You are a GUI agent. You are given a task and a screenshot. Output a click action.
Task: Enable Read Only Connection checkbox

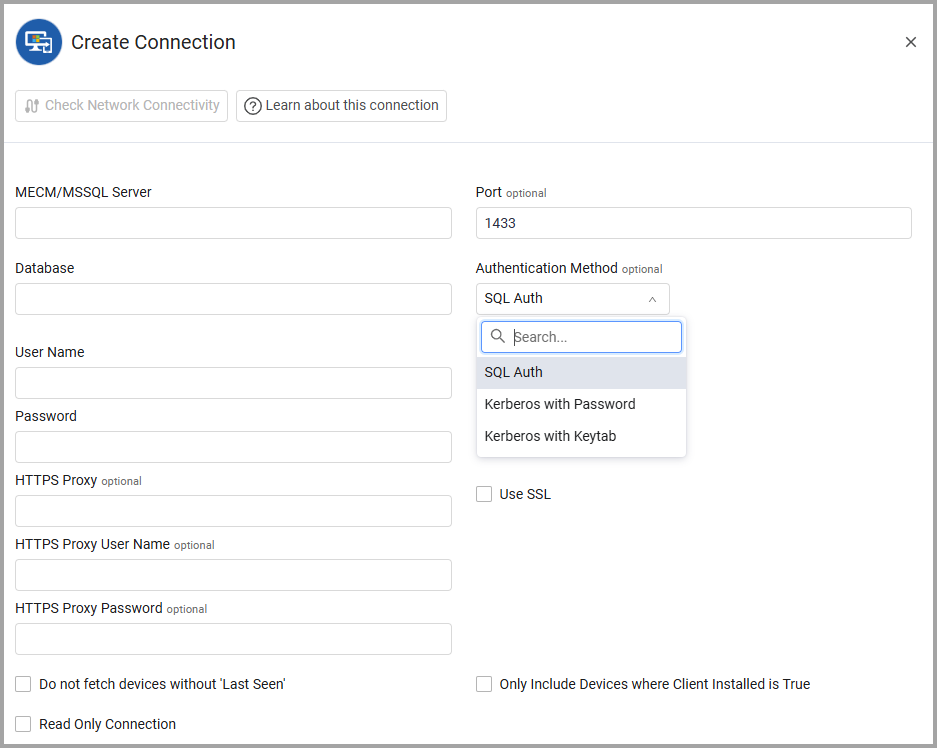(x=23, y=724)
